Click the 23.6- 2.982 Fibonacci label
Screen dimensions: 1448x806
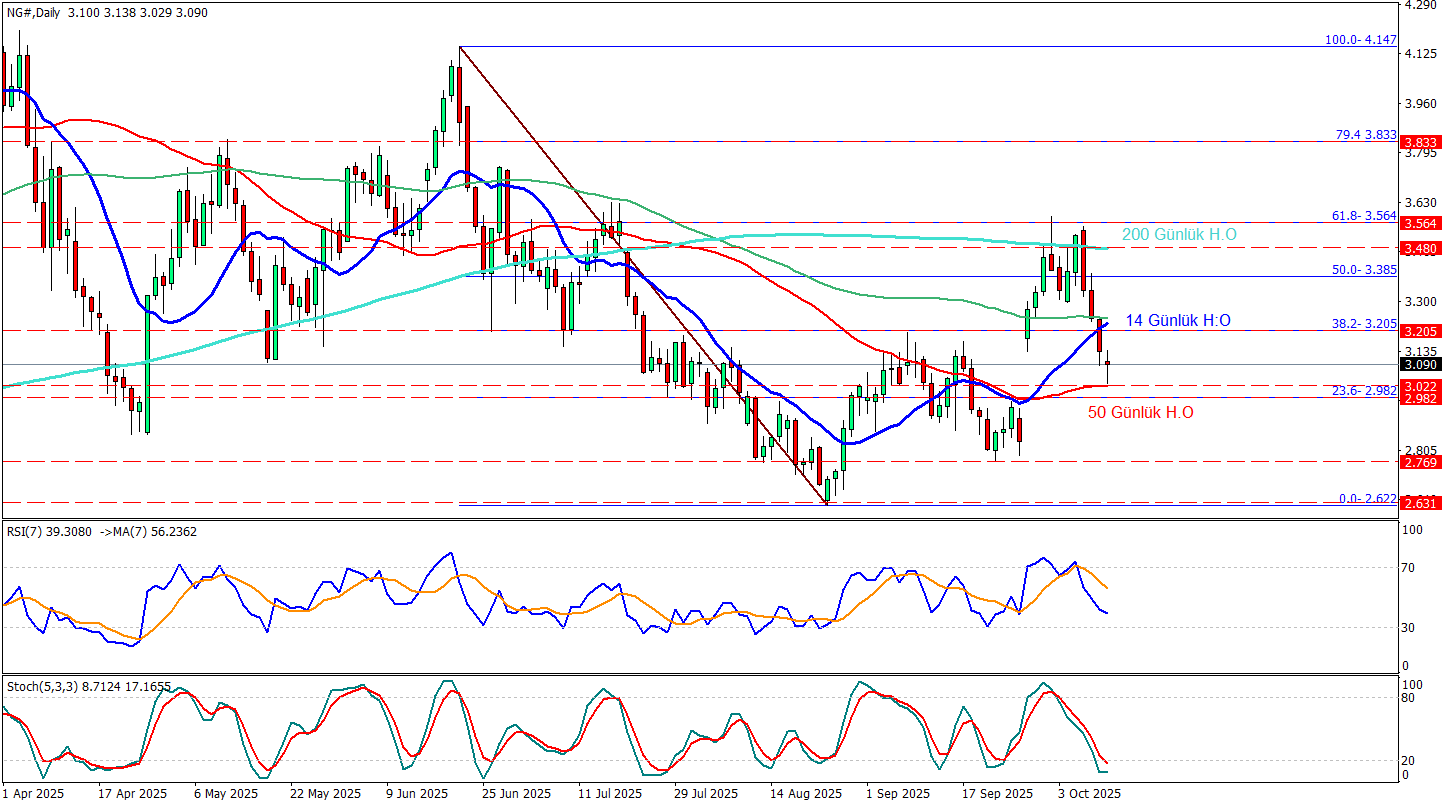pos(1364,391)
